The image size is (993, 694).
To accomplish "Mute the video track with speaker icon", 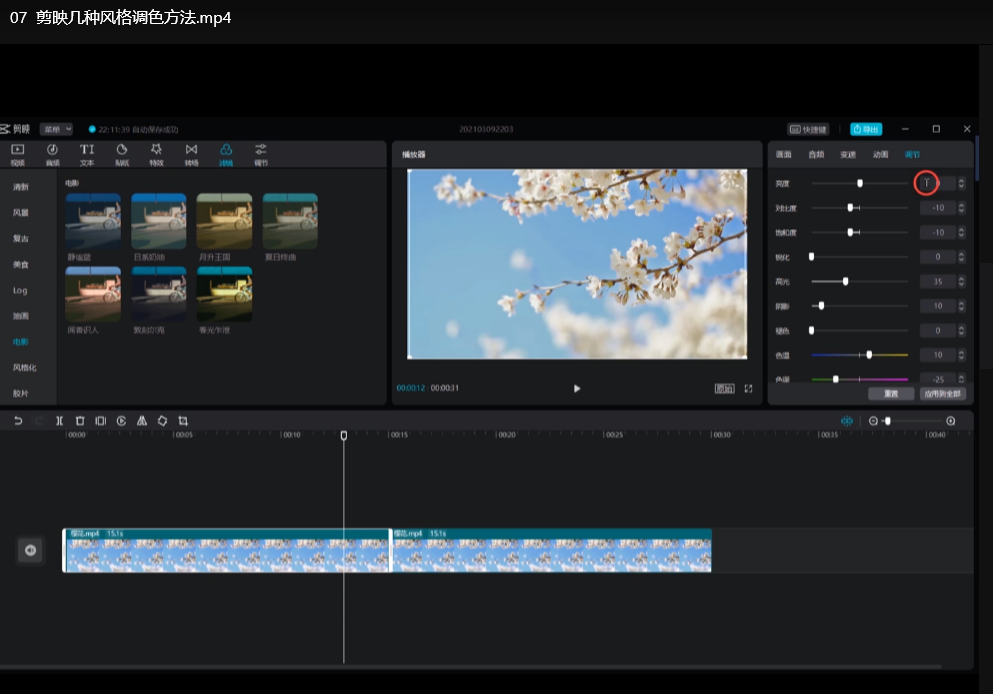I will (30, 550).
